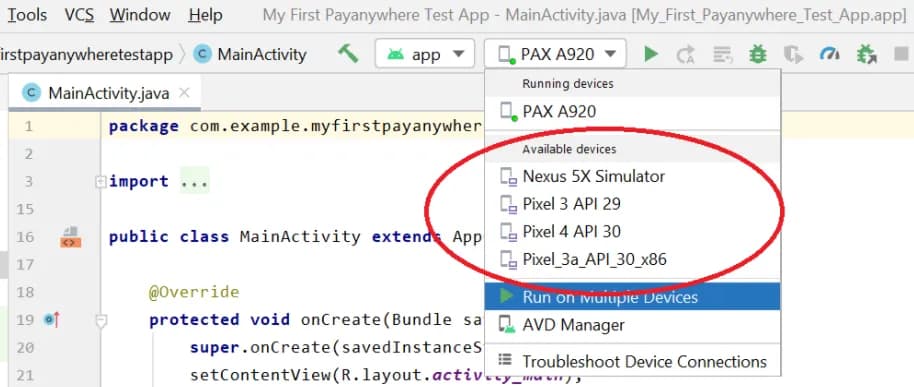The image size is (914, 387).
Task: Click the related XML file gutter icon
Action: 71,237
